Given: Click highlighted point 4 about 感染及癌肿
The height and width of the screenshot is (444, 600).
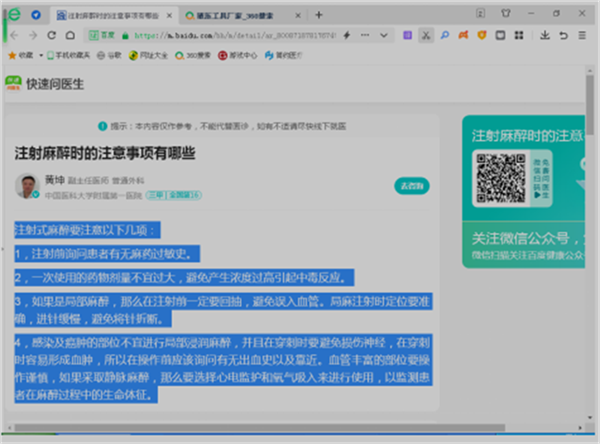Looking at the screenshot, I should pos(223,368).
